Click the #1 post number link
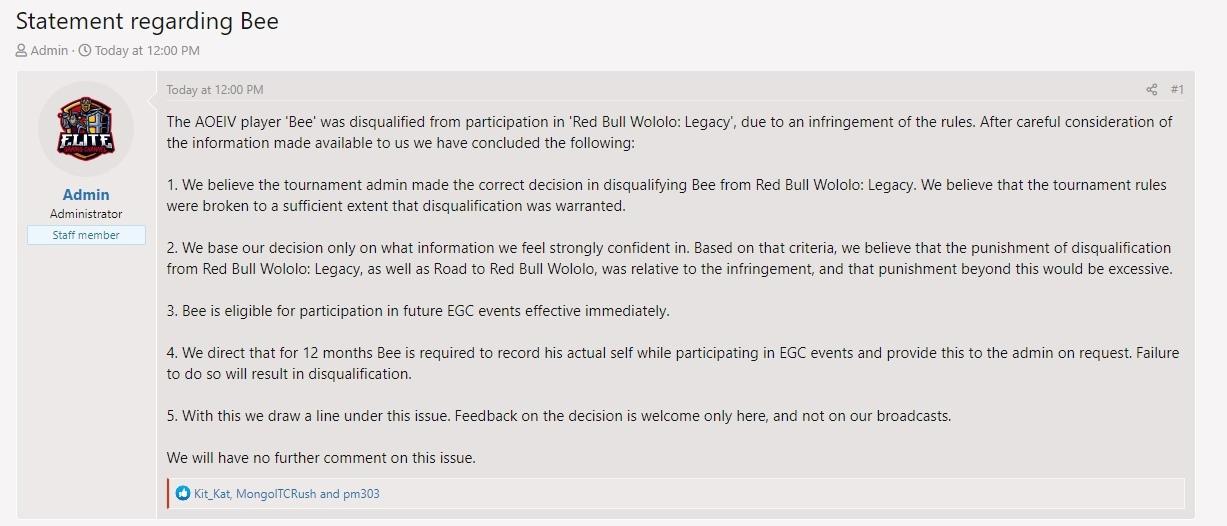 click(x=1177, y=90)
